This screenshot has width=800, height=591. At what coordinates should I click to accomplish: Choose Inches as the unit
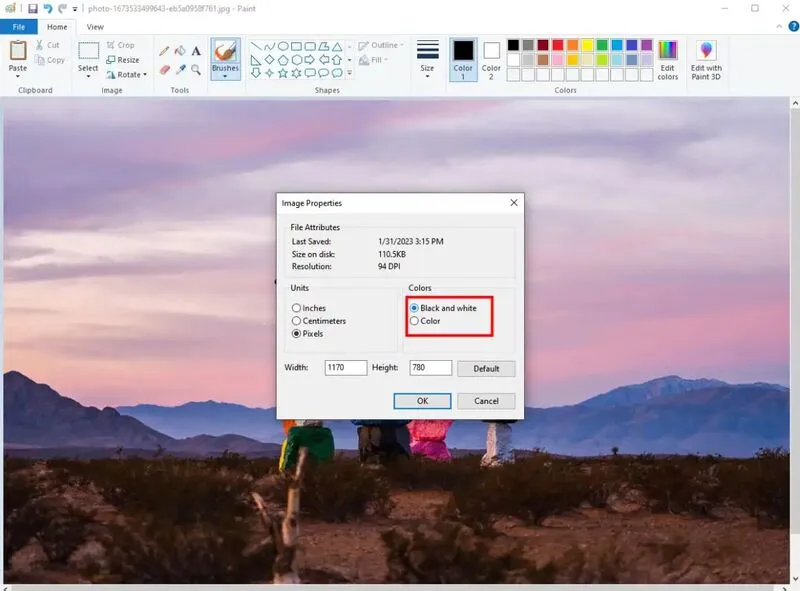tap(296, 308)
